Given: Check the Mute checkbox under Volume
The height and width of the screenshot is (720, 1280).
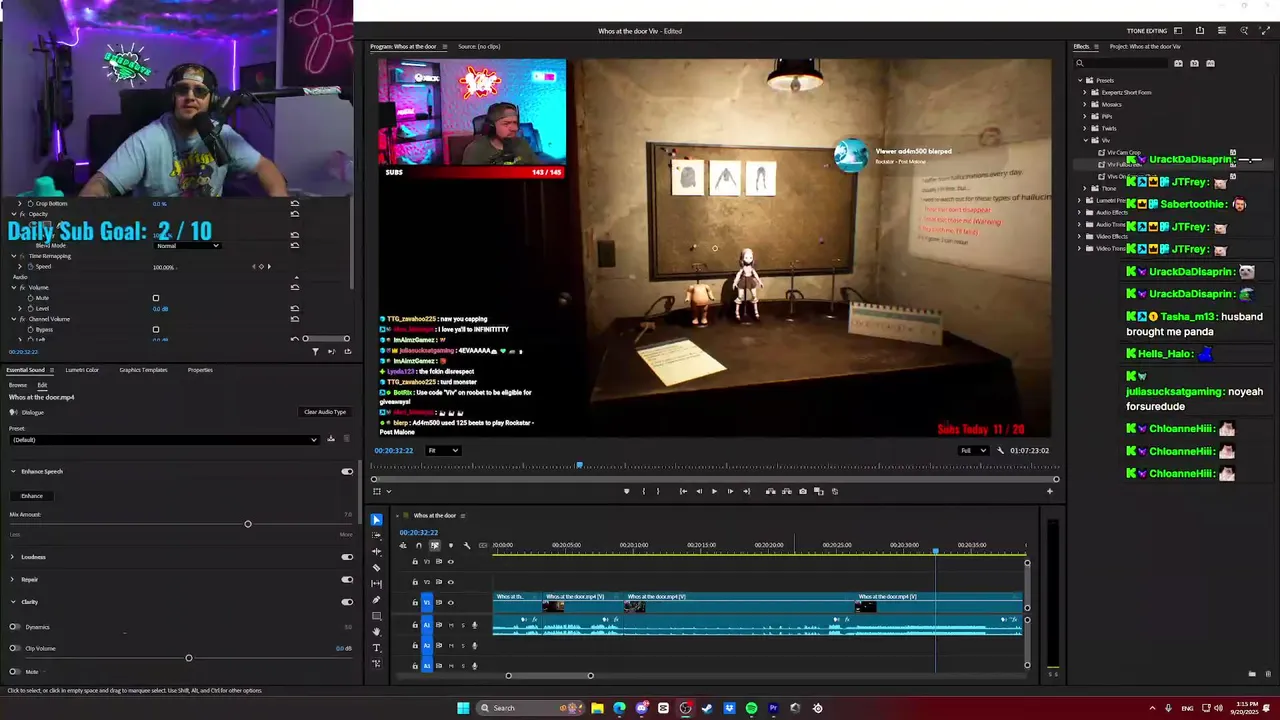Looking at the screenshot, I should pos(156,298).
